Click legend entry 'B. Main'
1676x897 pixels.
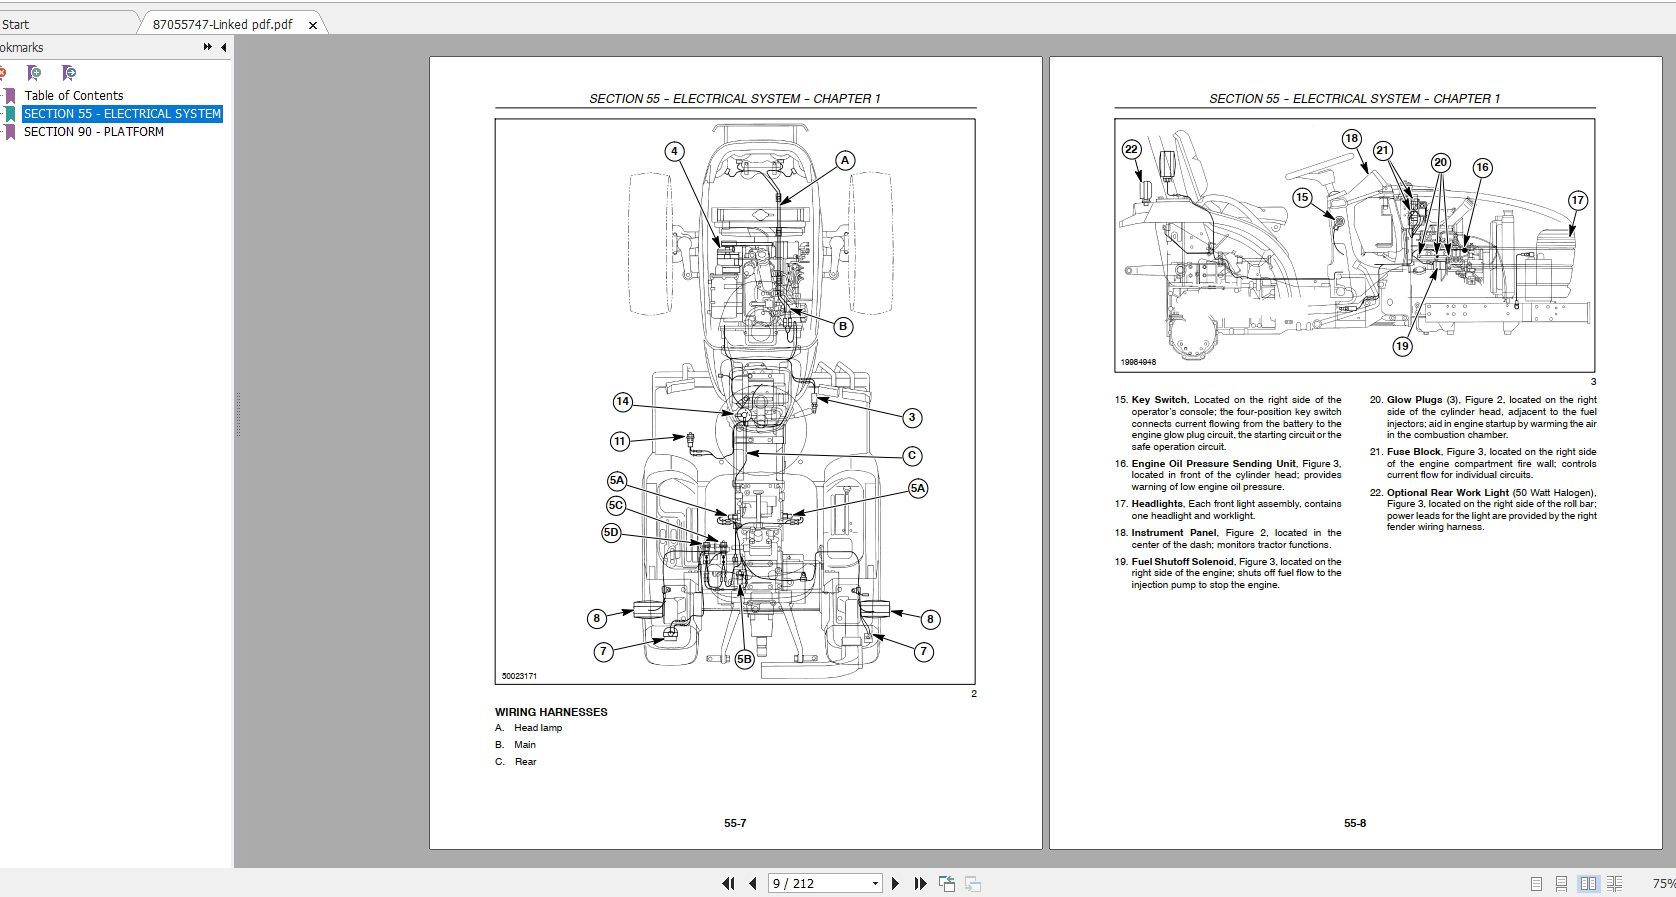(x=516, y=745)
